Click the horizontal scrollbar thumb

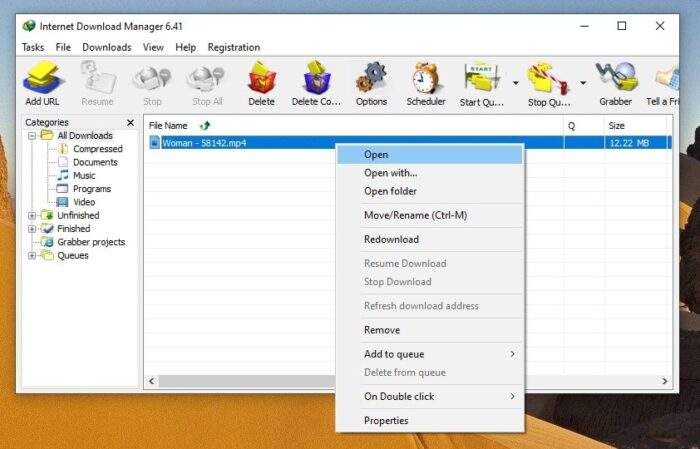pos(247,381)
